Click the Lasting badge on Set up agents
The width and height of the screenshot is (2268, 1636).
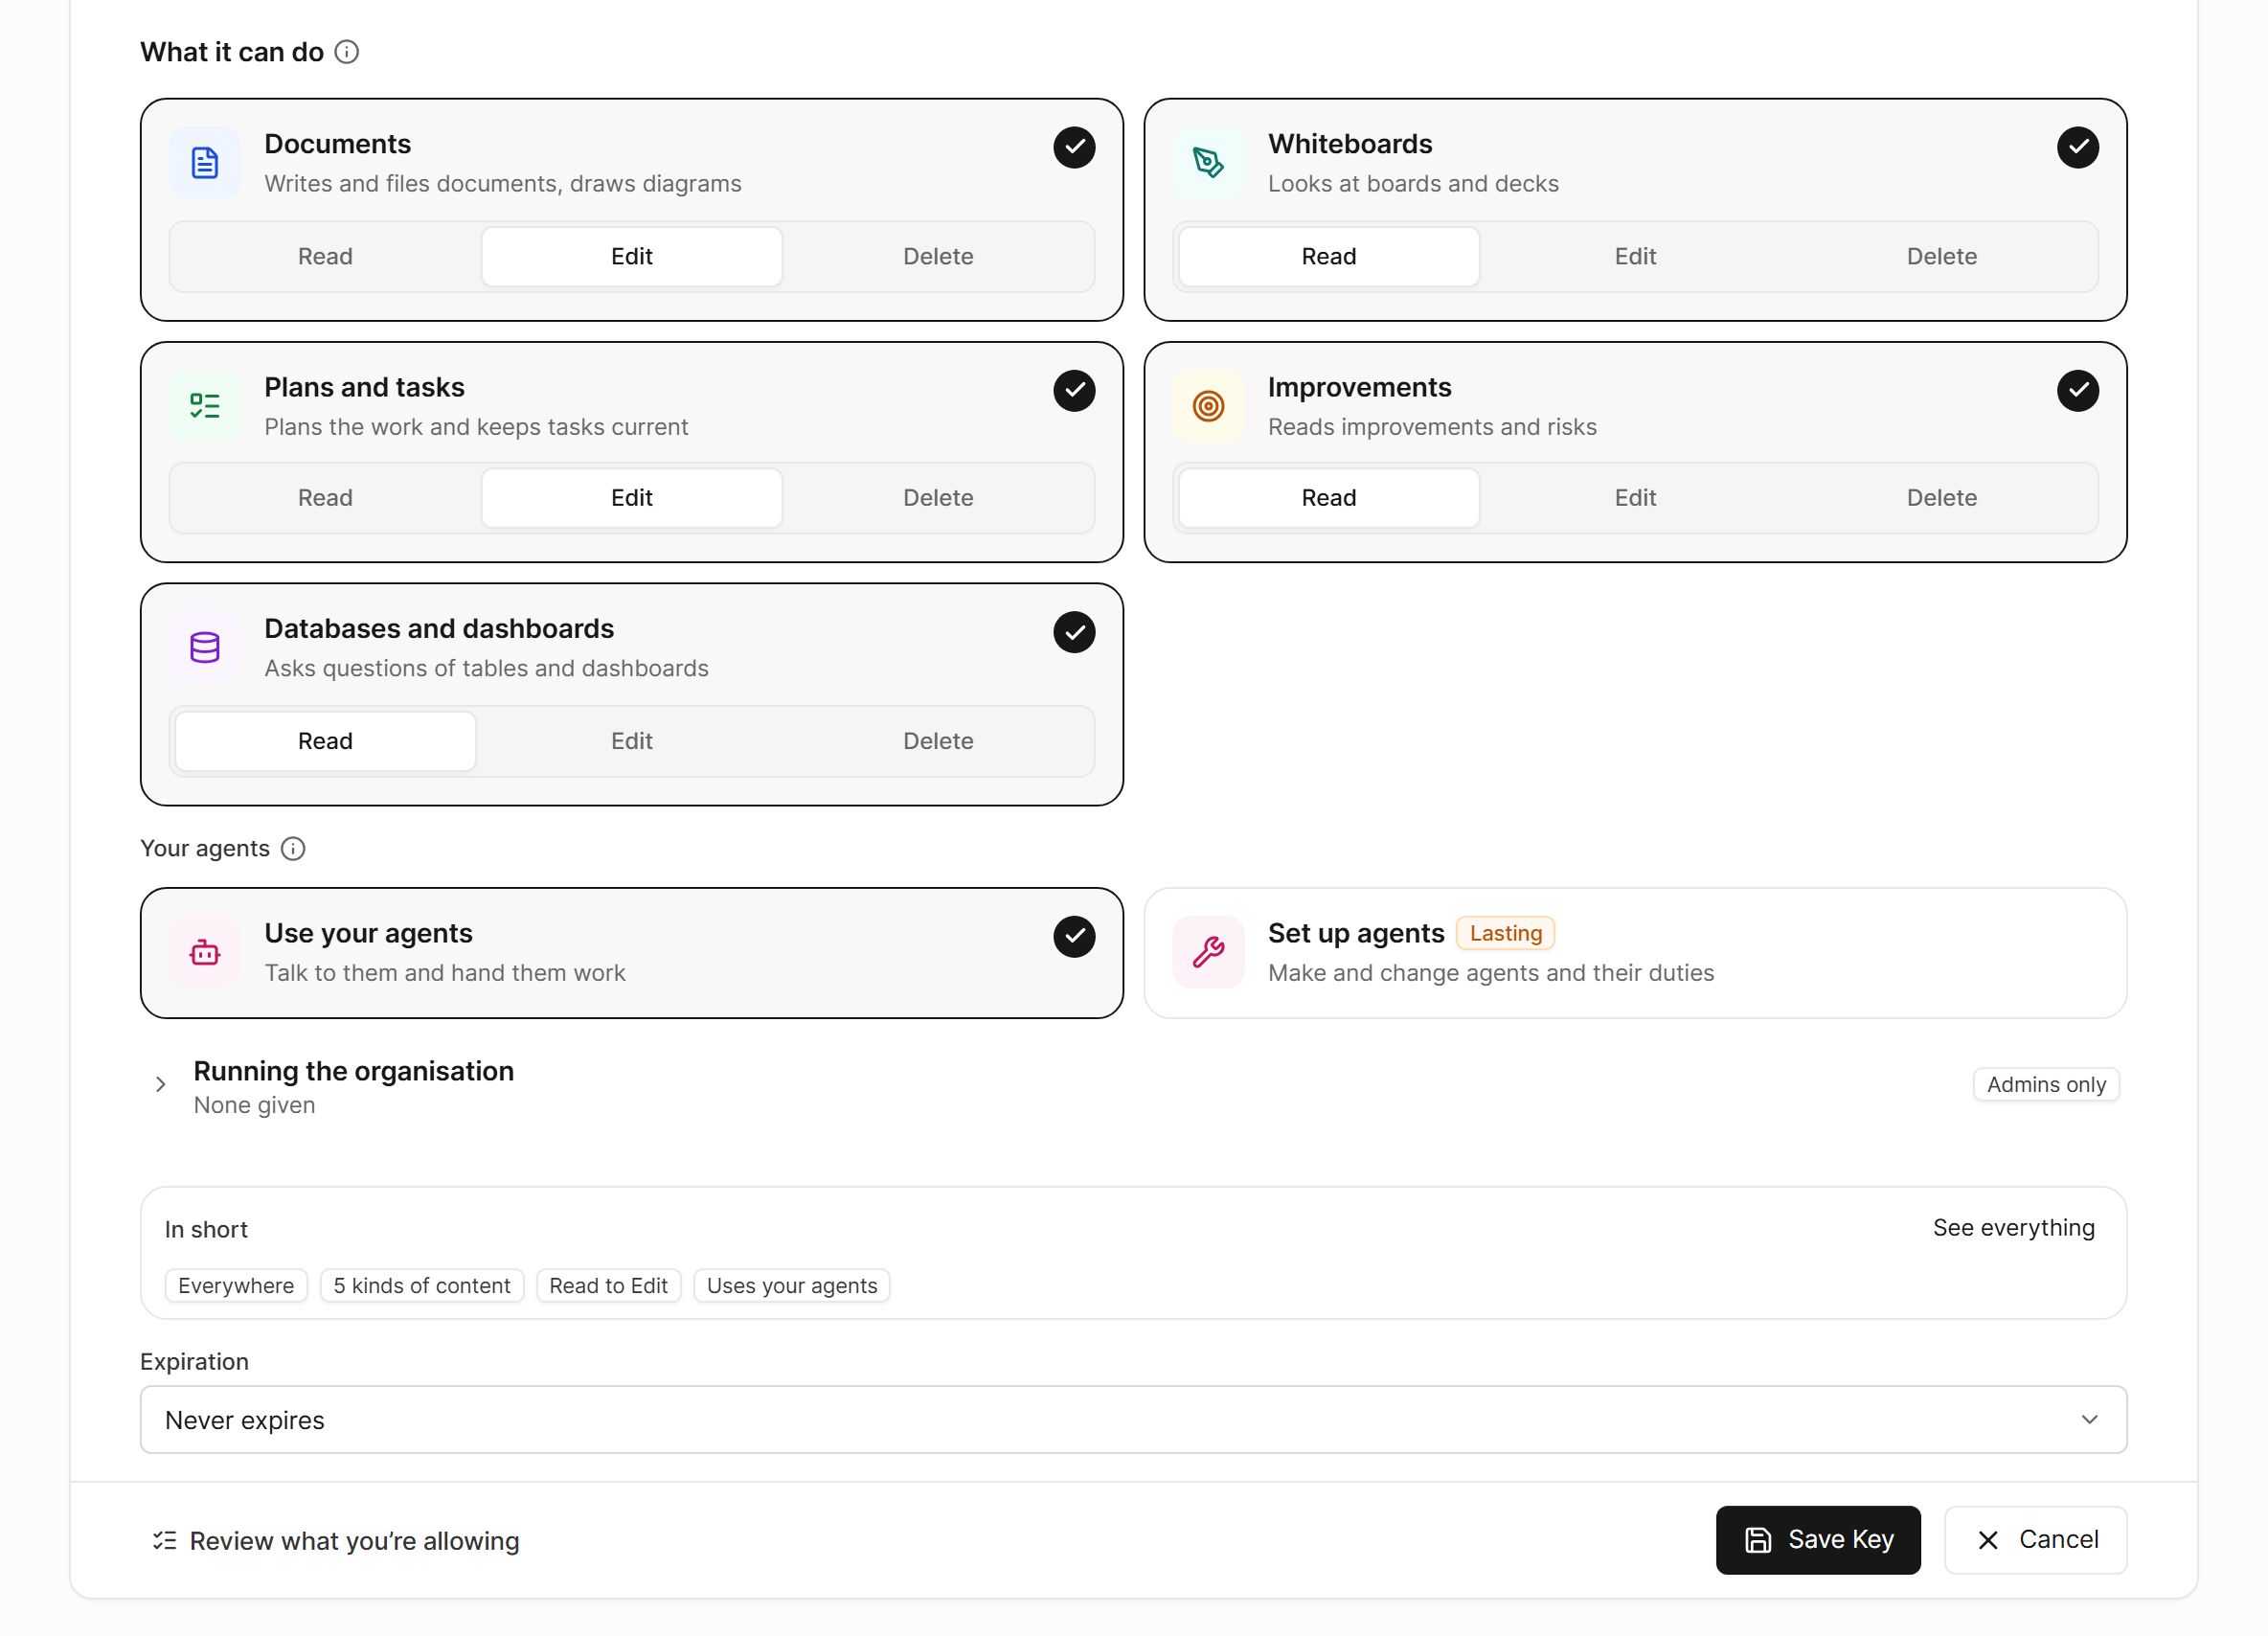(1505, 933)
